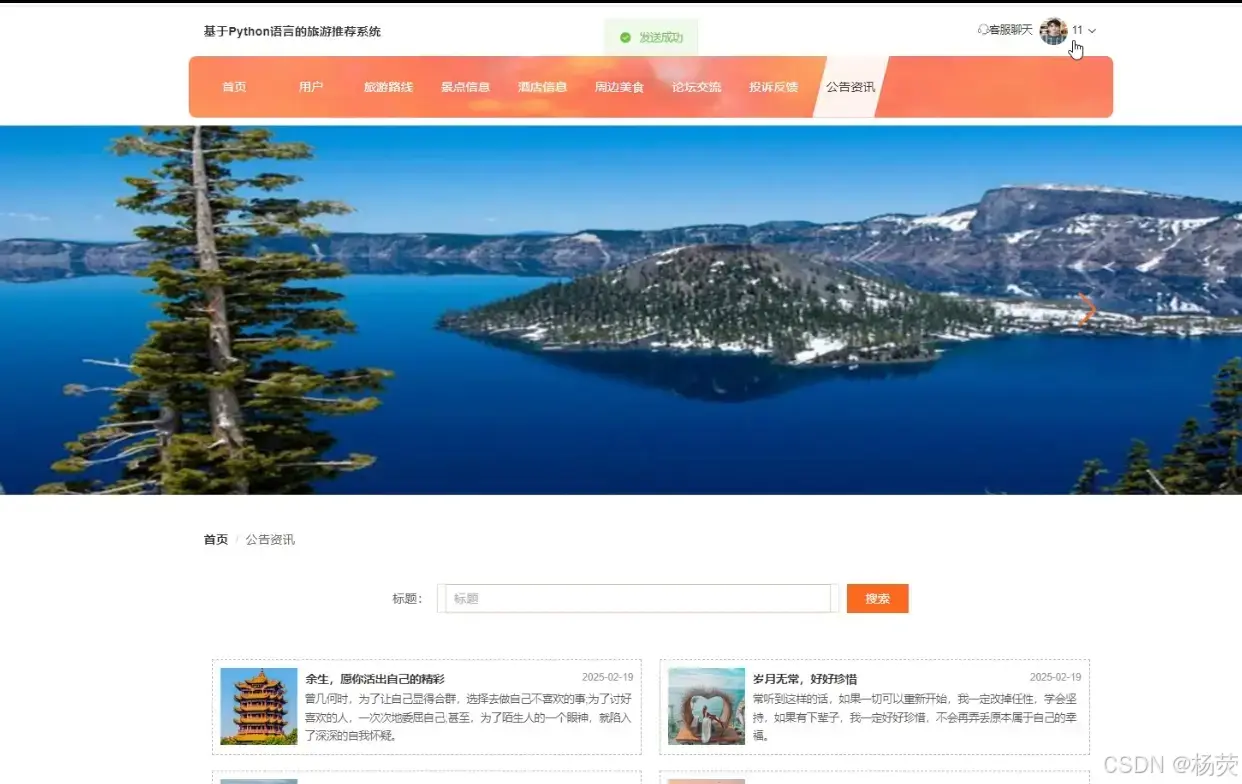
Task: Click the site title 基于Python语言的旅游推荐系统
Action: 292,32
